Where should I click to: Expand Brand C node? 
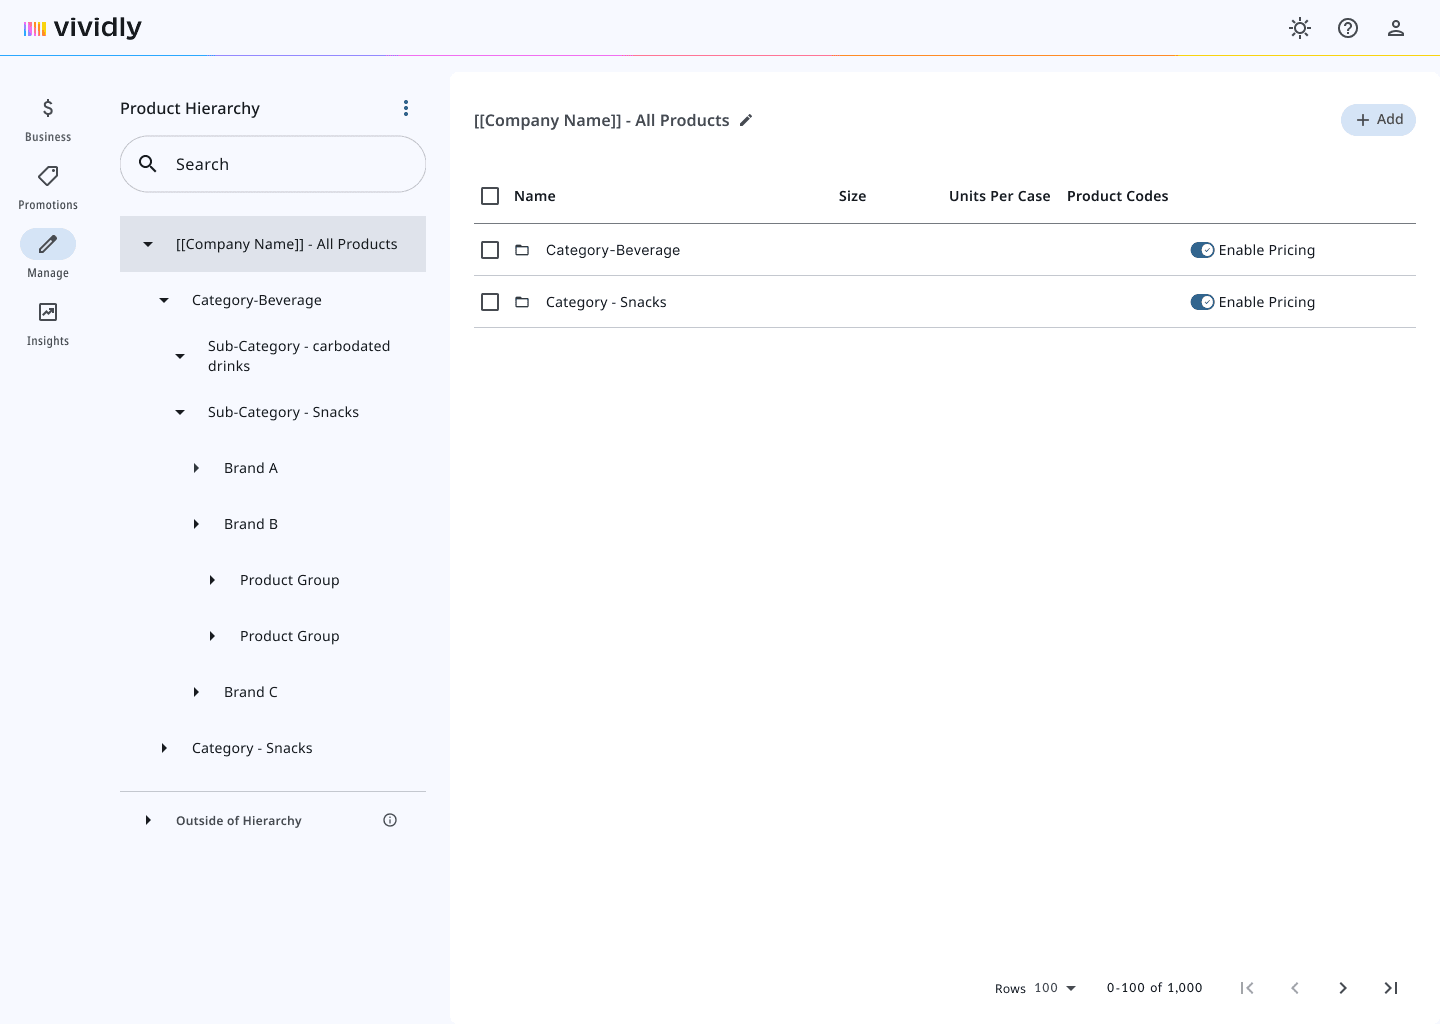[196, 692]
